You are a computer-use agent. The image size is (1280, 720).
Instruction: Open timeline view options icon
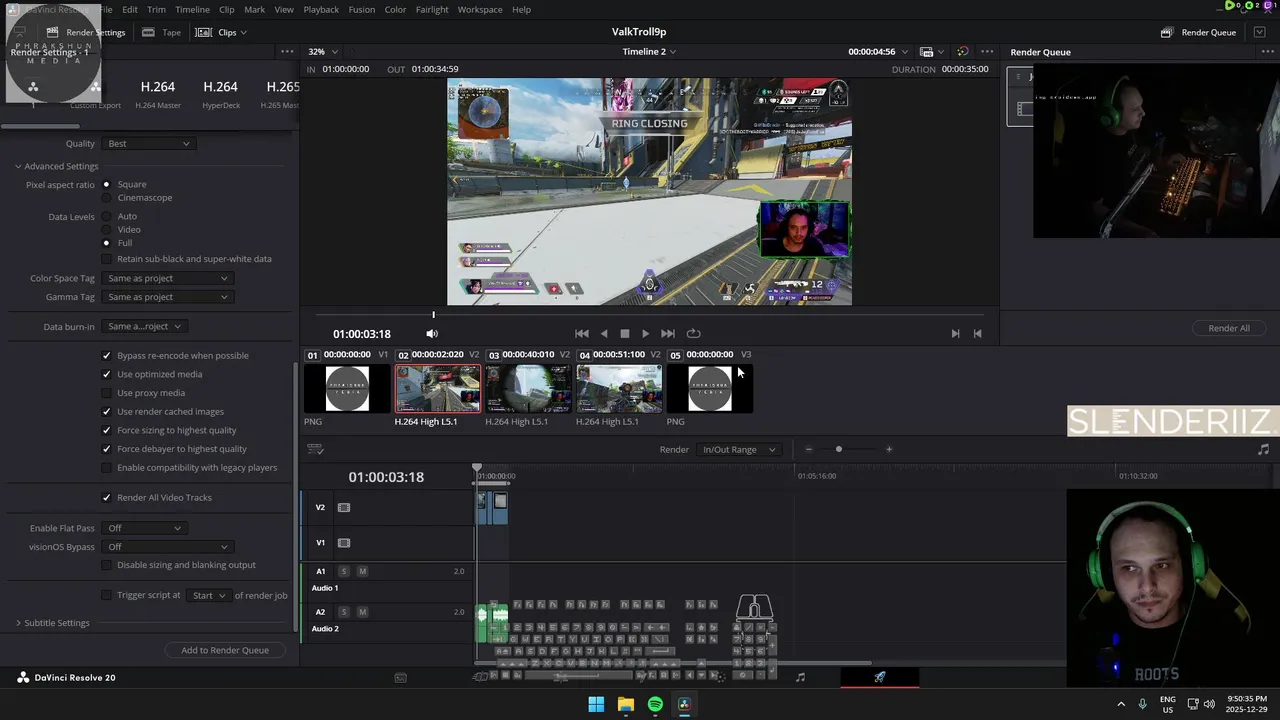coord(315,450)
